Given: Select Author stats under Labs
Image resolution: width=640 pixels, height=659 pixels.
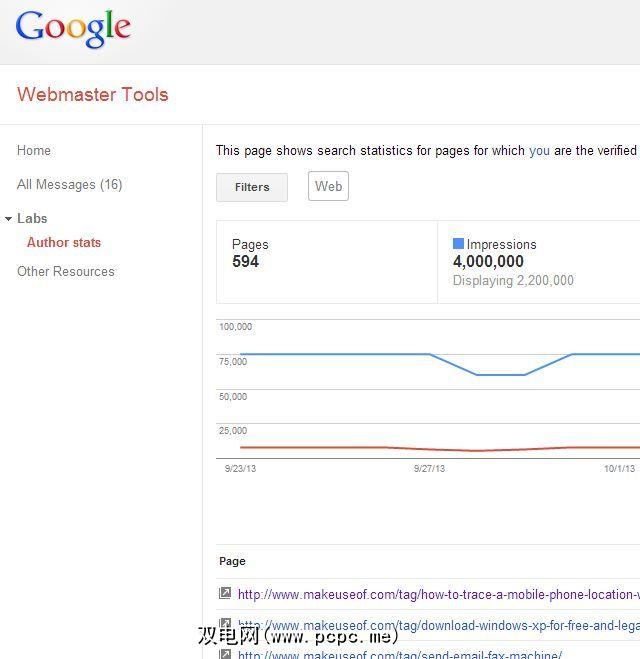Looking at the screenshot, I should 64,242.
